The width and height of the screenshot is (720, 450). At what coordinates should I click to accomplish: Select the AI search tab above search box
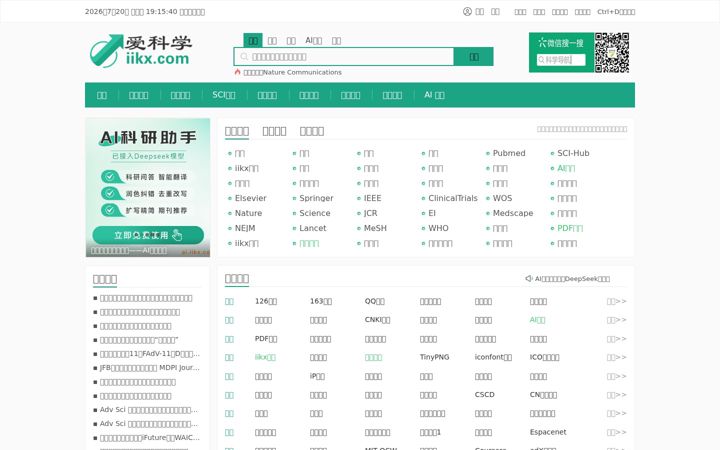point(314,40)
